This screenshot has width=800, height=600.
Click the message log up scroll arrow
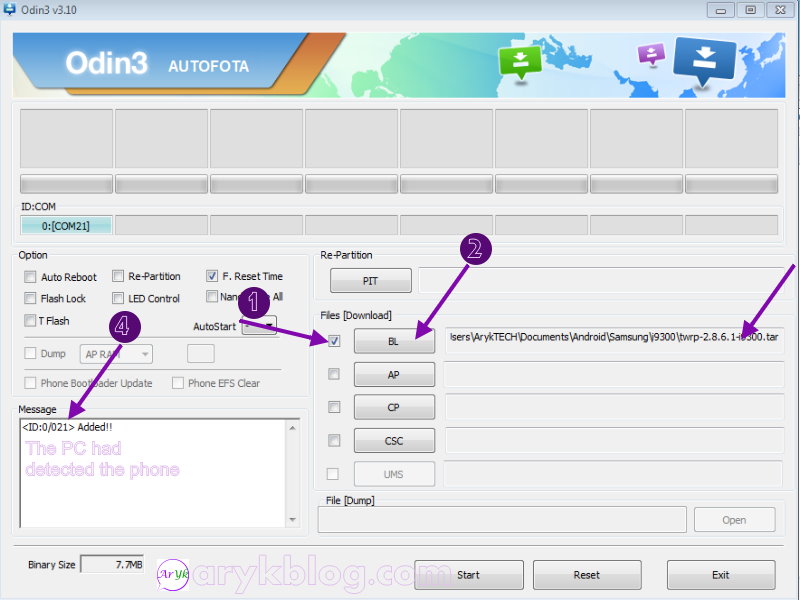coord(292,428)
